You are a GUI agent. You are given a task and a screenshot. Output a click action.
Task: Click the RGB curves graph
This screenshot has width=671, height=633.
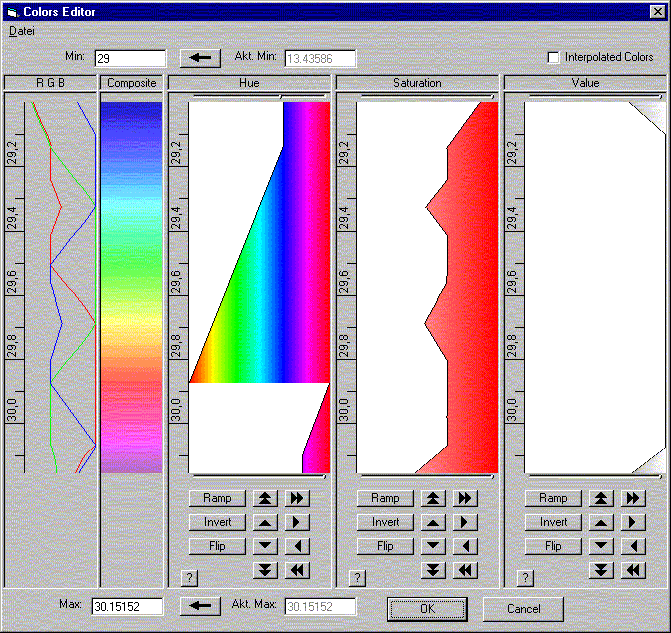pos(60,287)
